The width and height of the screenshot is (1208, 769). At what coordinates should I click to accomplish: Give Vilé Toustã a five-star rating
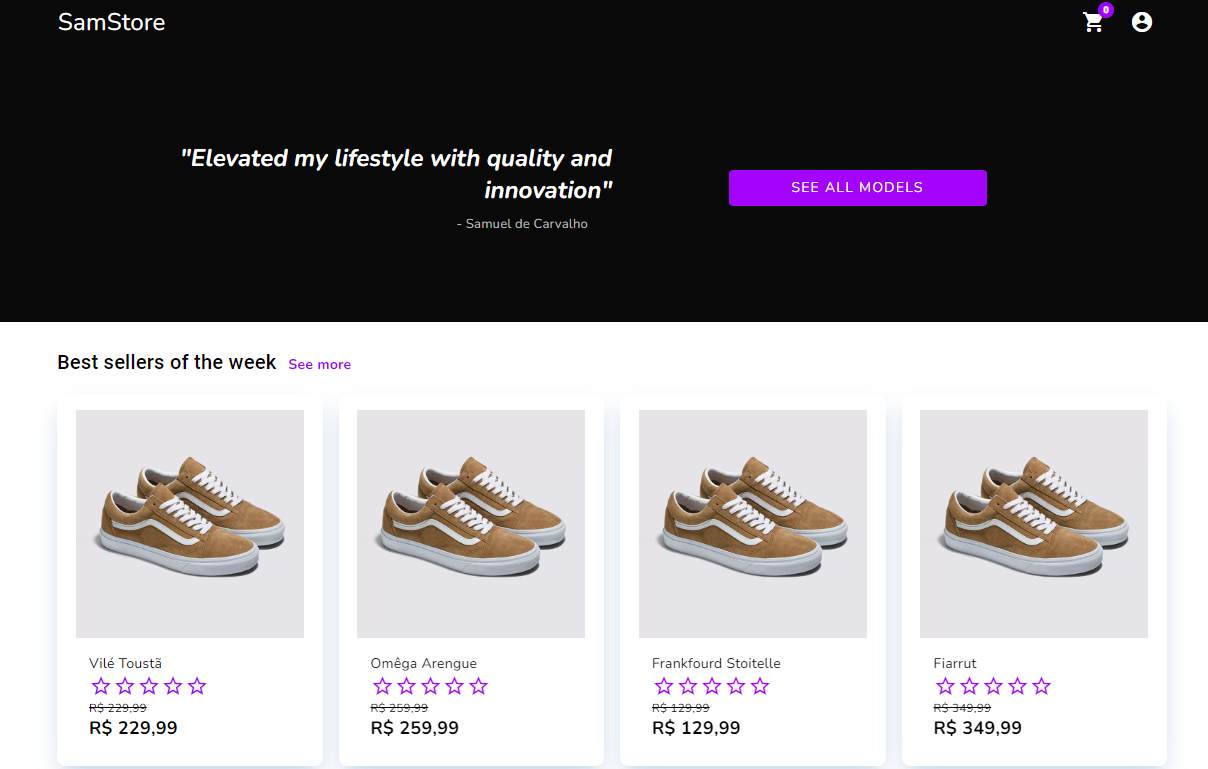tap(197, 686)
